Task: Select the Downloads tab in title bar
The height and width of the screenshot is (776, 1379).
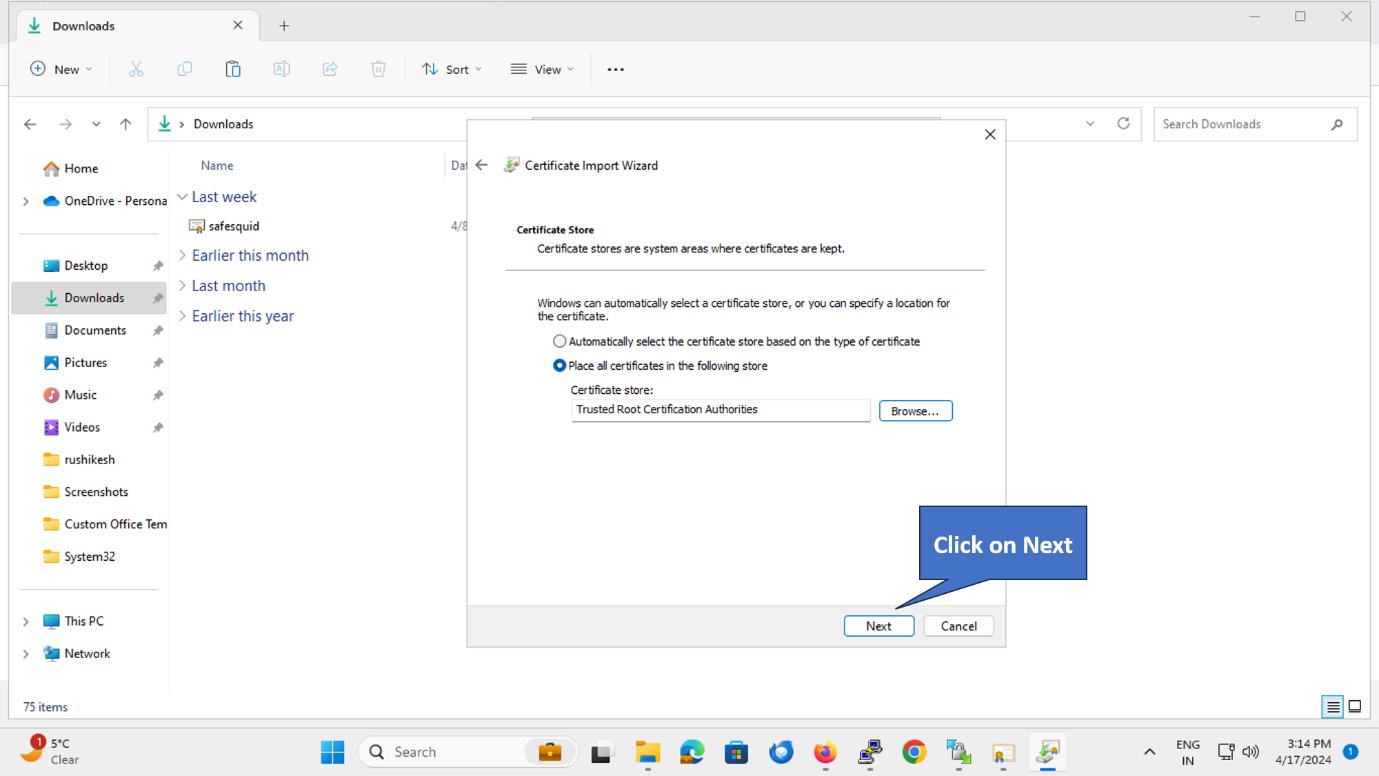Action: 136,26
